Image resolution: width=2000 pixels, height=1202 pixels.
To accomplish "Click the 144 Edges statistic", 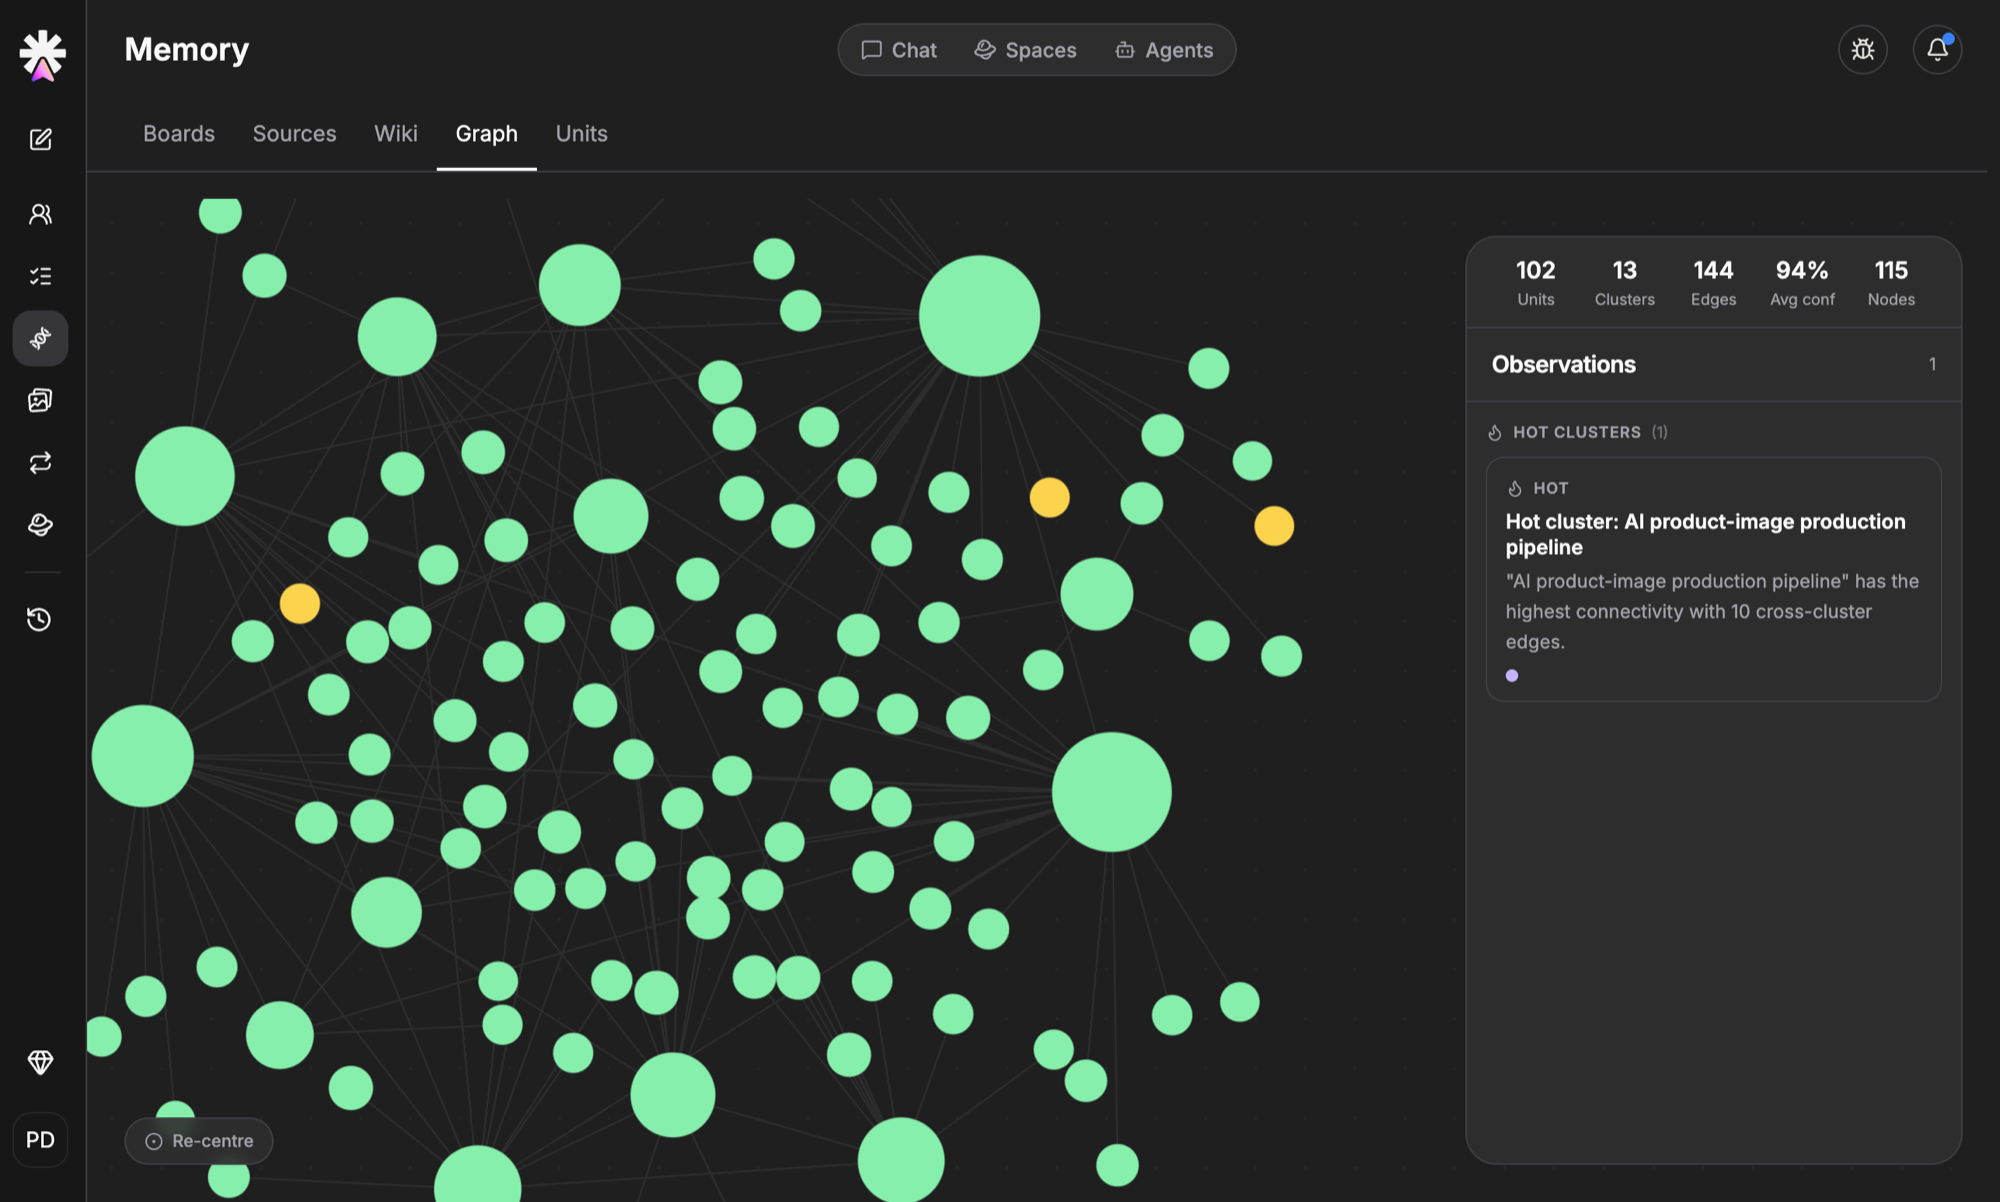I will pos(1713,282).
